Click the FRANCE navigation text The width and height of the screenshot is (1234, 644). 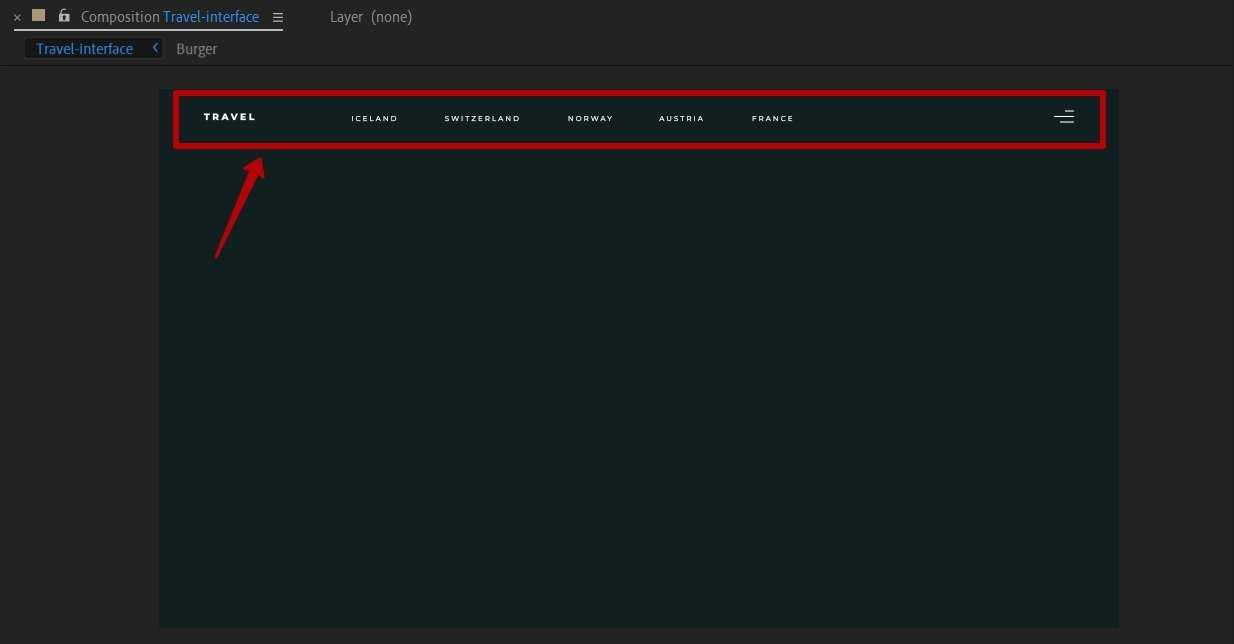[x=772, y=118]
